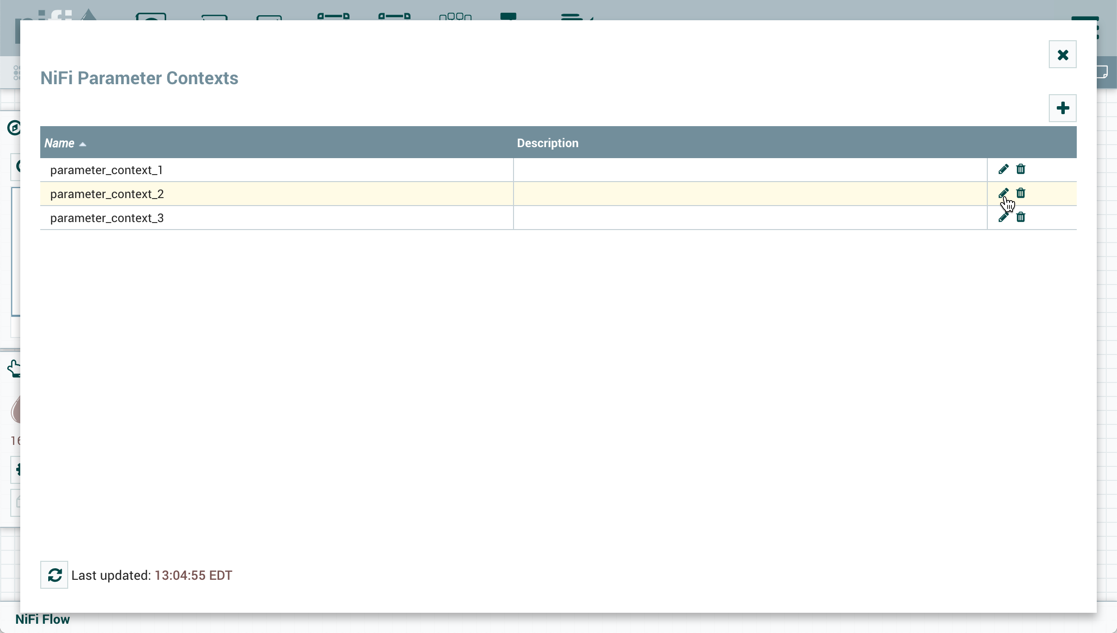Pick the Processor icon in the toolbar

coord(151,16)
